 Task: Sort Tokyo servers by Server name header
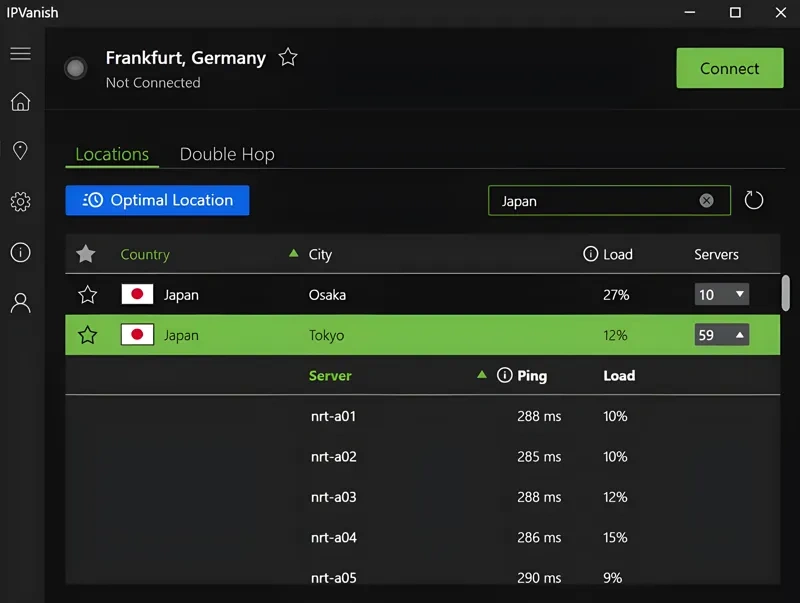coord(330,376)
